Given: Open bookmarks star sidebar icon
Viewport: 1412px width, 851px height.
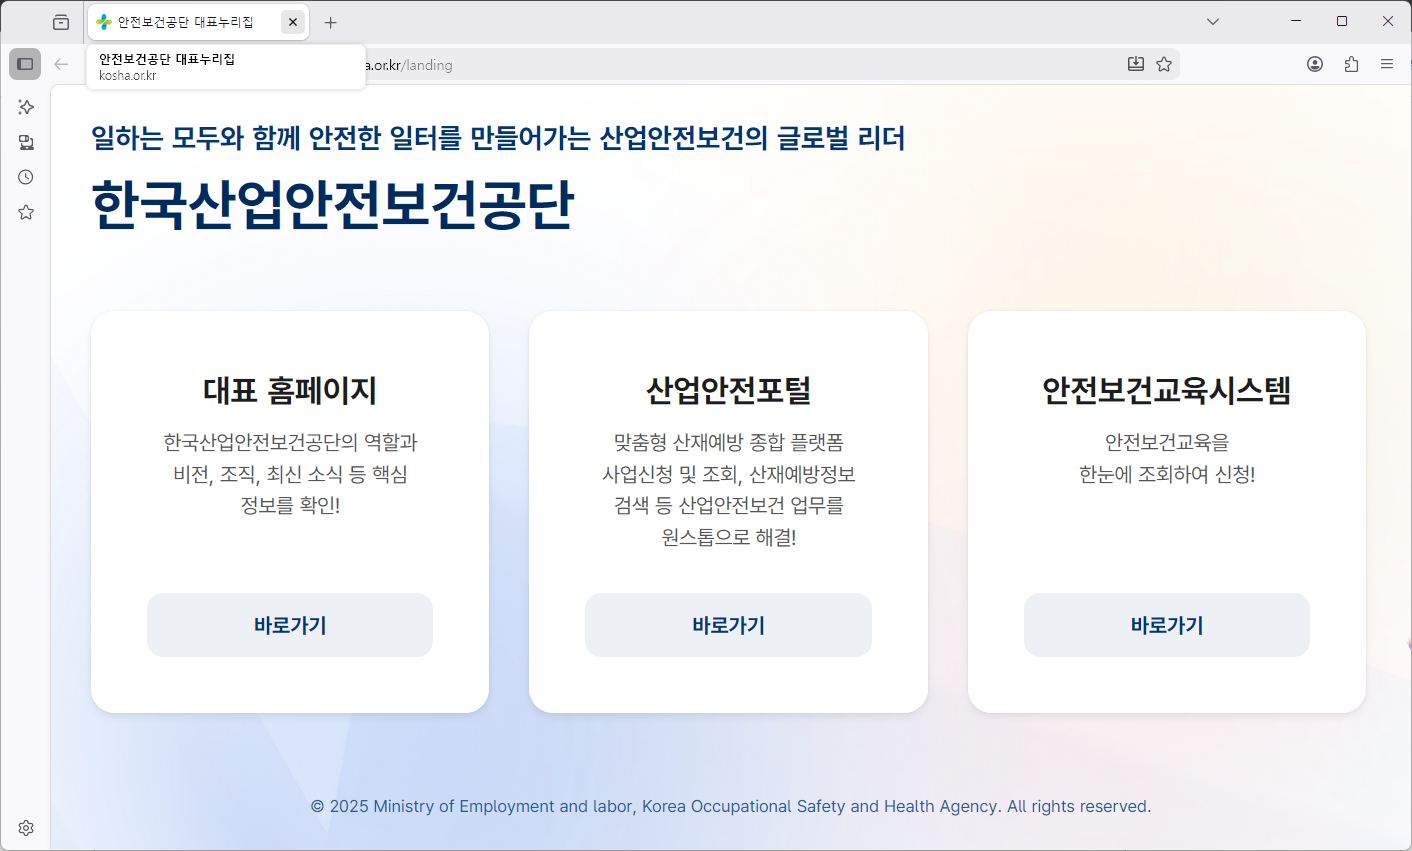Looking at the screenshot, I should click(26, 212).
